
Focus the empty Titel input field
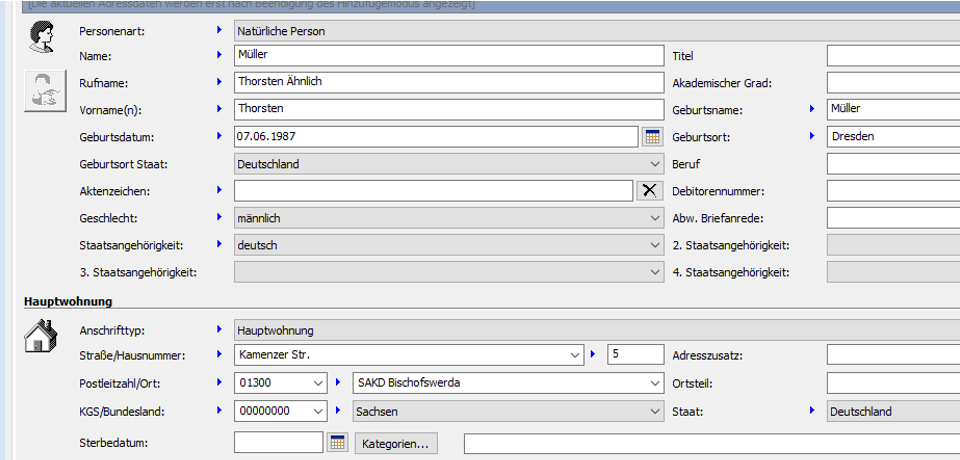pyautogui.click(x=892, y=55)
